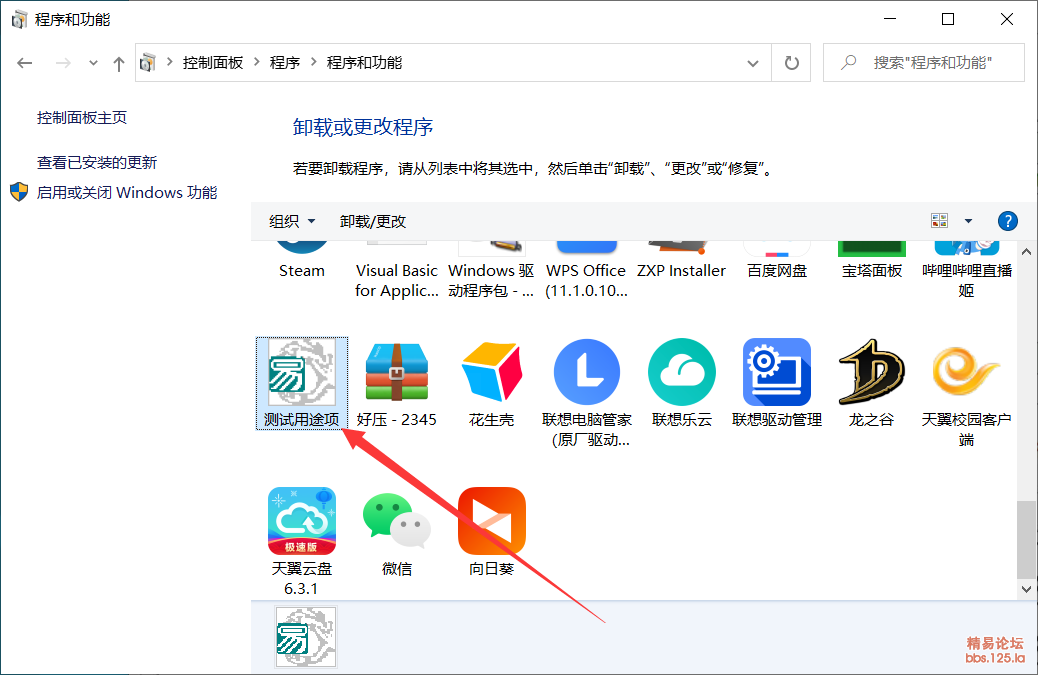Click the 宝塔面板 label
This screenshot has height=675, width=1038.
point(872,271)
